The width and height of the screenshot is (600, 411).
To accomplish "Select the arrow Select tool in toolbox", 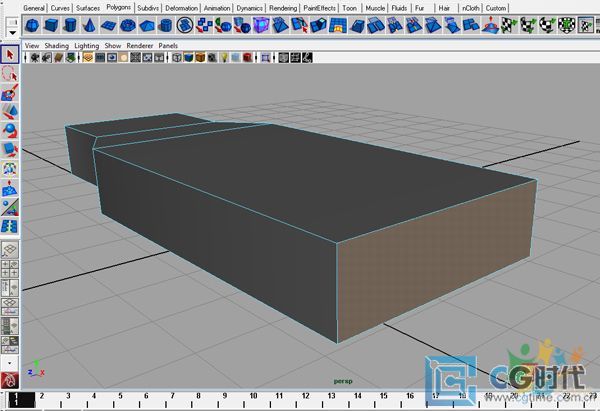I will point(10,55).
